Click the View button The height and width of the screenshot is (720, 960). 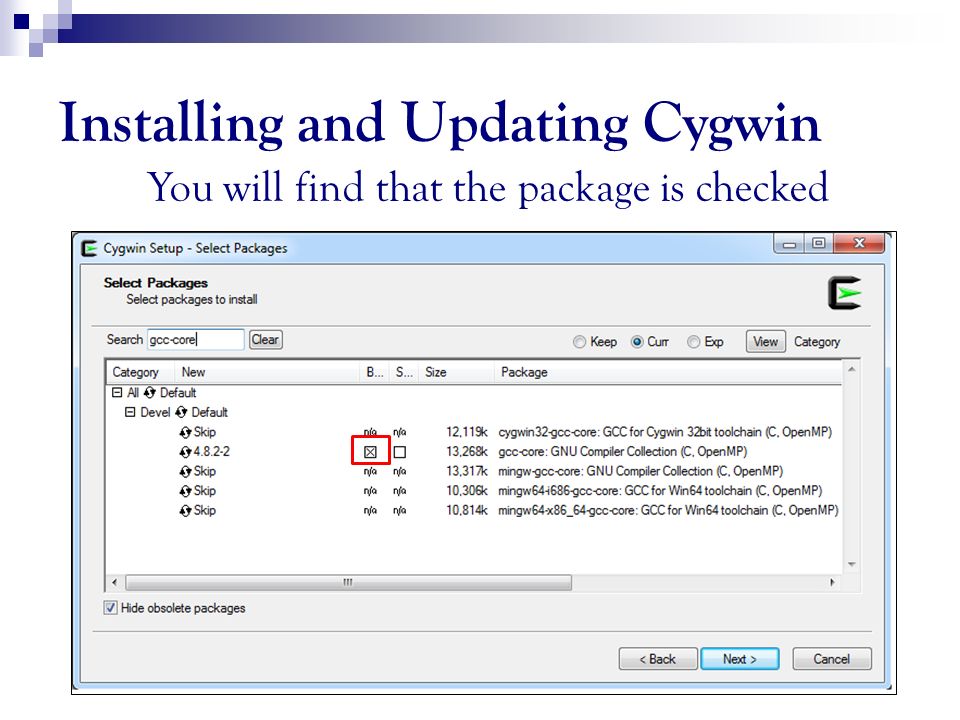(x=765, y=342)
